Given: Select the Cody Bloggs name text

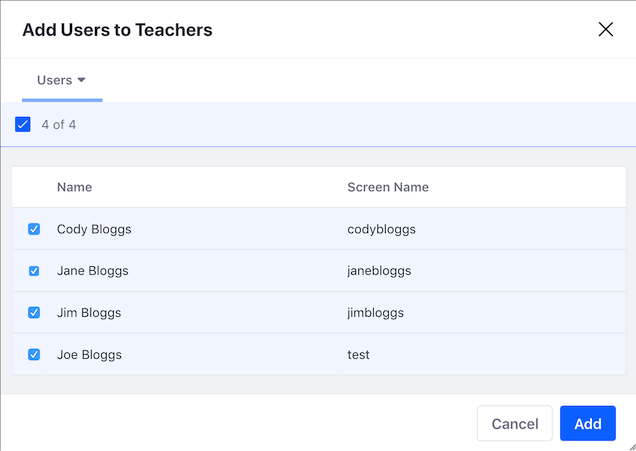Looking at the screenshot, I should click(94, 229).
